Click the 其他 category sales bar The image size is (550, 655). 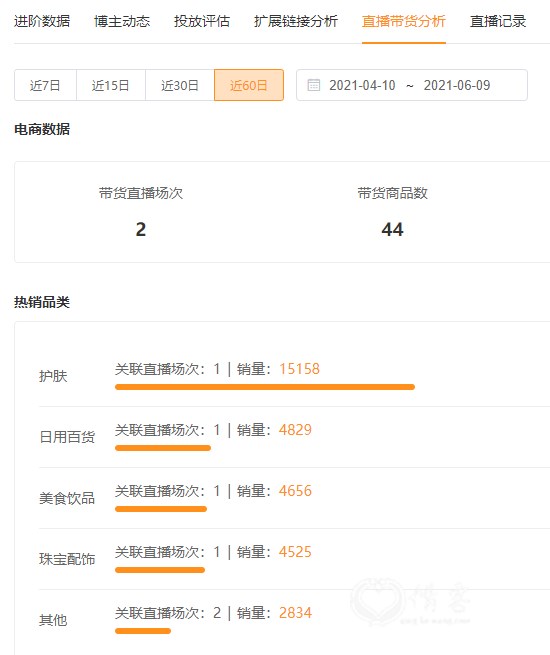(x=143, y=631)
